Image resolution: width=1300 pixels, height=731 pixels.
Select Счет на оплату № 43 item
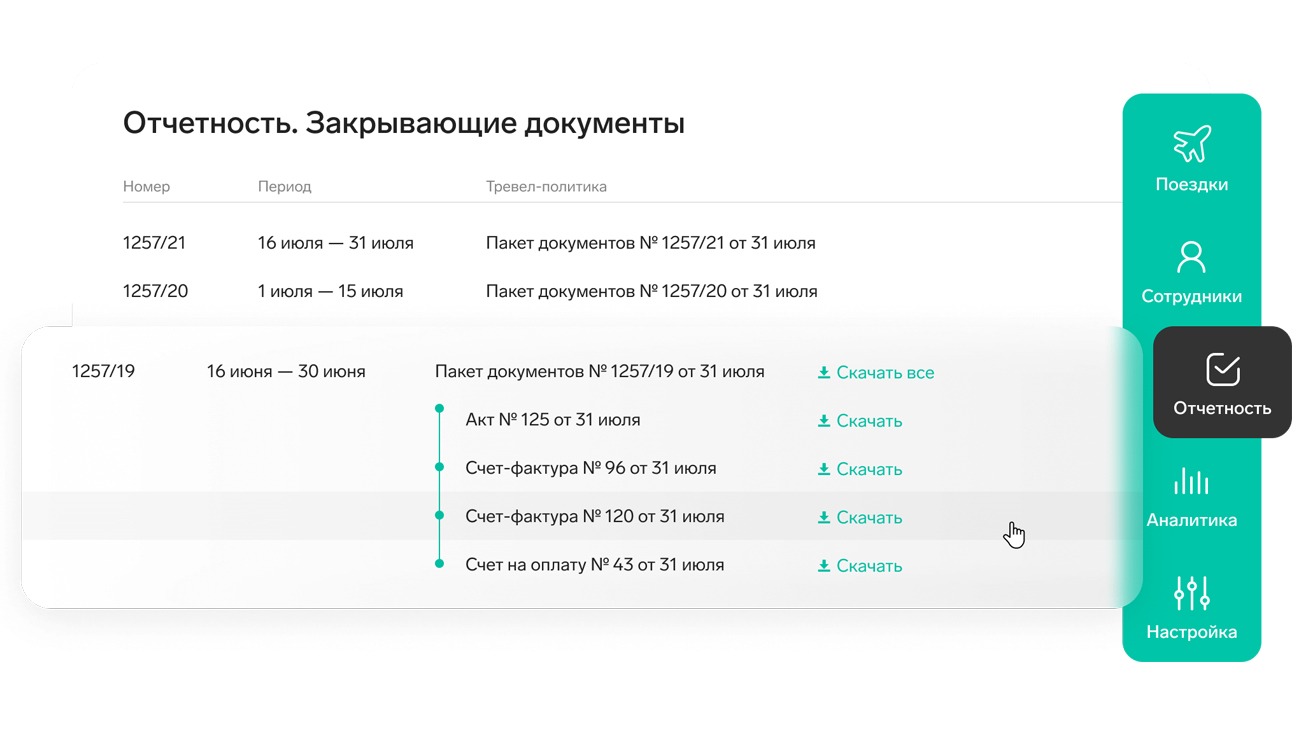pos(594,565)
